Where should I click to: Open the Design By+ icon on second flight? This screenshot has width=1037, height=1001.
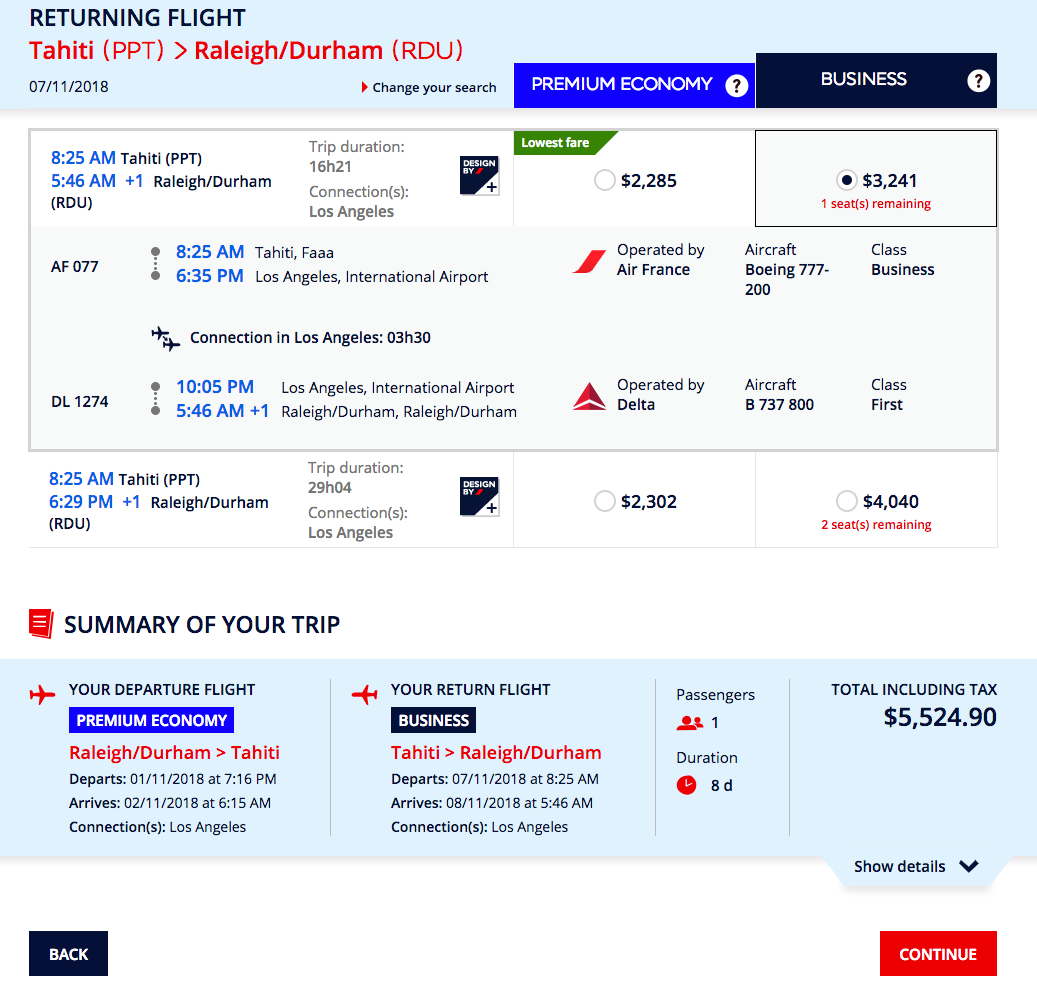(x=479, y=497)
